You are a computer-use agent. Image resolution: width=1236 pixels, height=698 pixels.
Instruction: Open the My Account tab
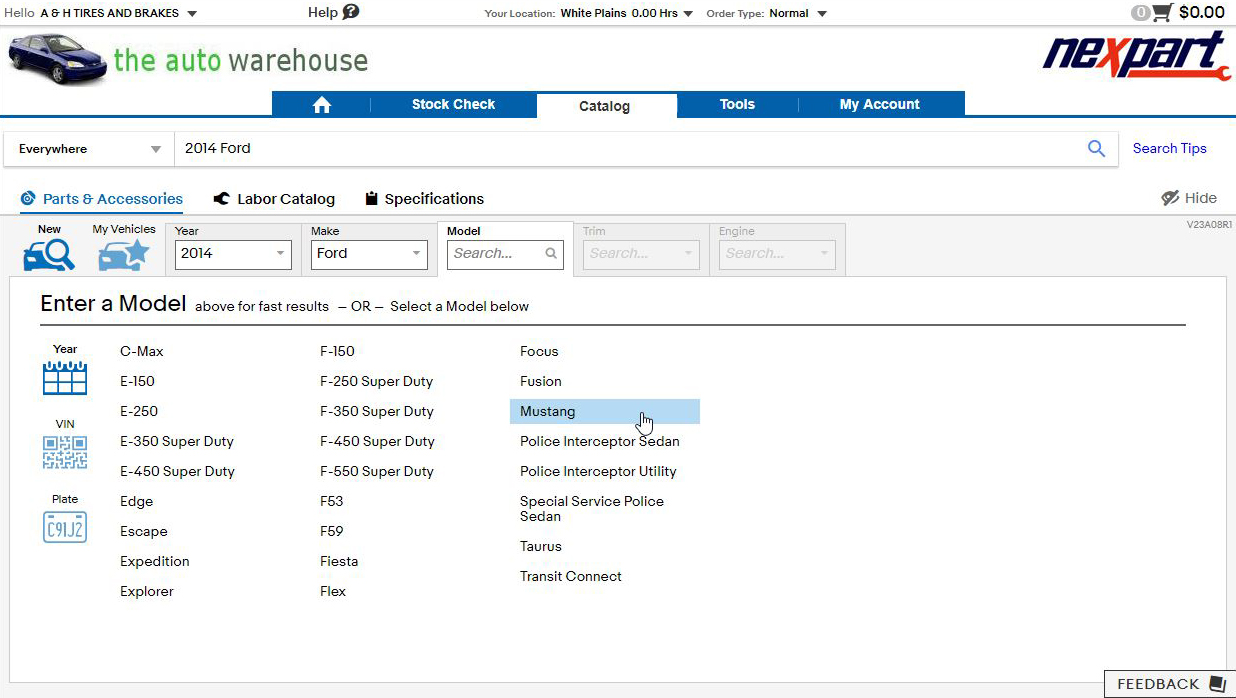point(880,104)
